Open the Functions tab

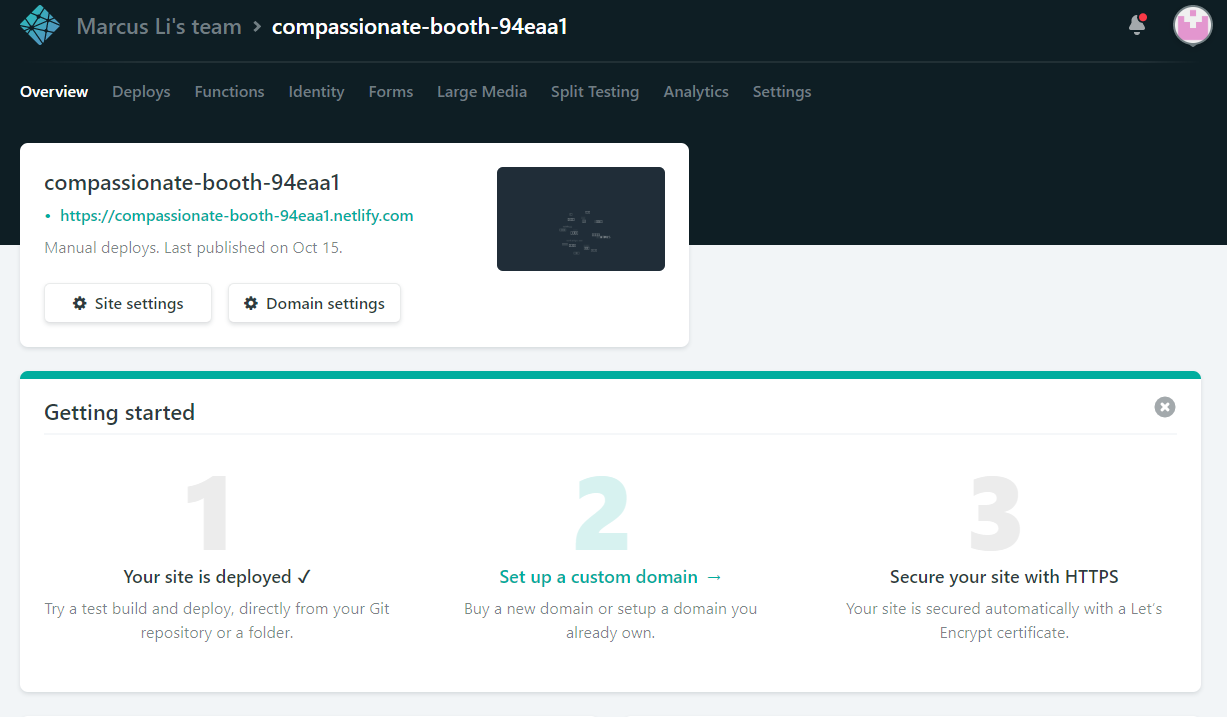click(229, 92)
